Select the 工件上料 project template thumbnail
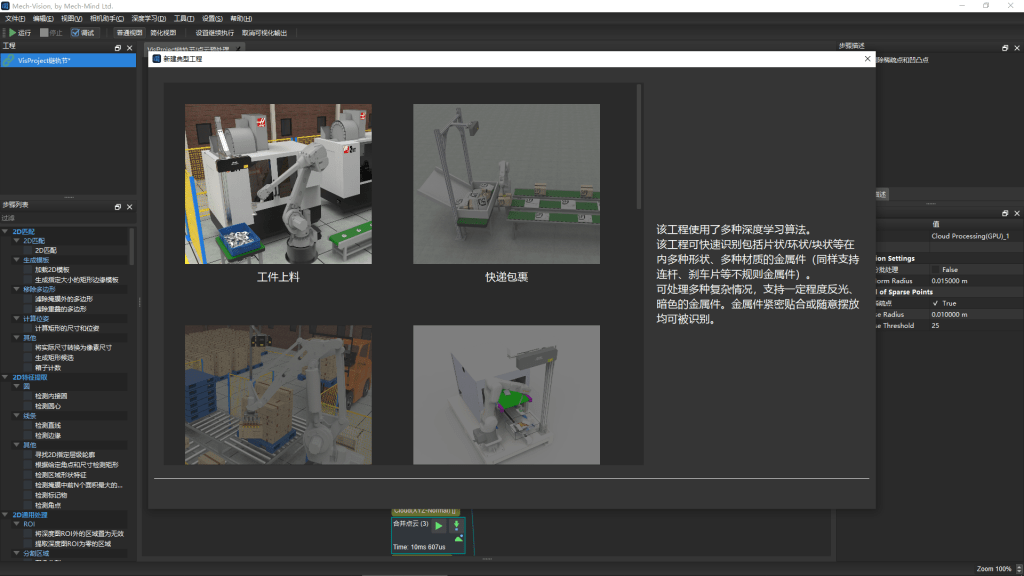This screenshot has height=576, width=1024. coord(278,184)
